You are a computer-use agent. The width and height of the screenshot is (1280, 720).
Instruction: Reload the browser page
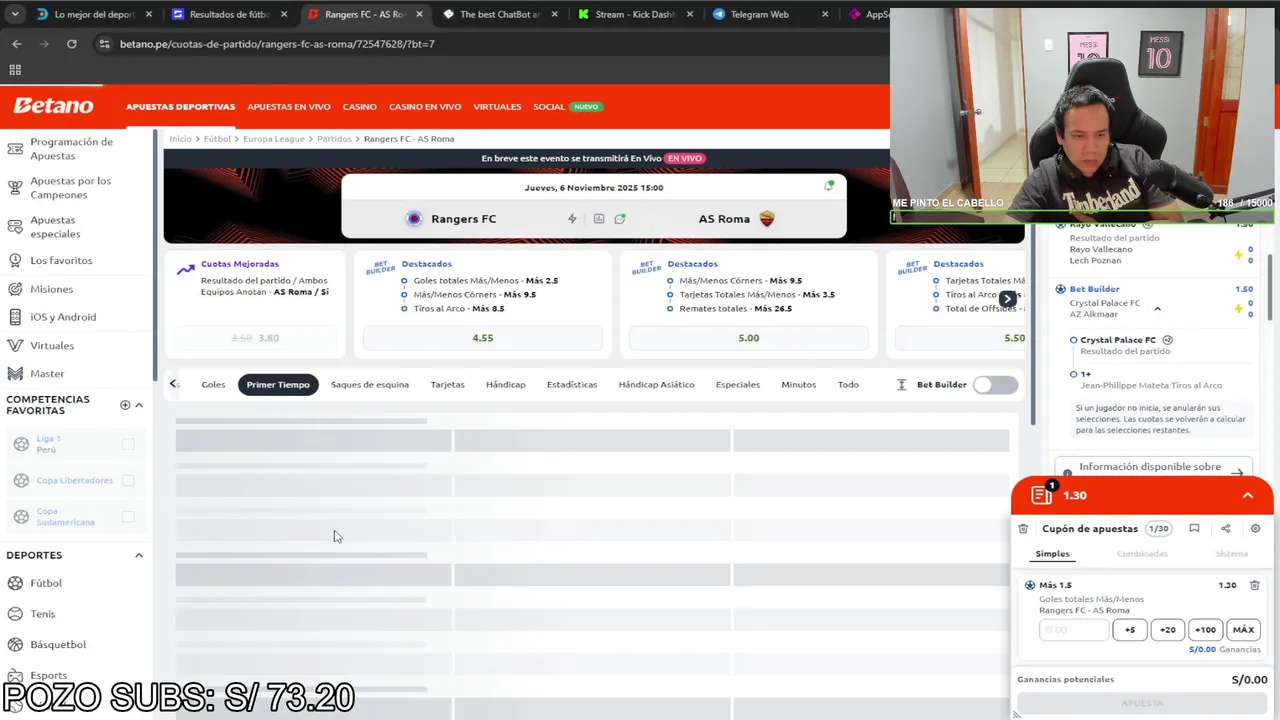(x=71, y=44)
